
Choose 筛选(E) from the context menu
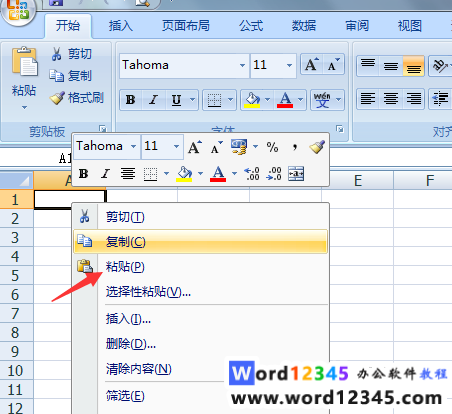coord(201,396)
